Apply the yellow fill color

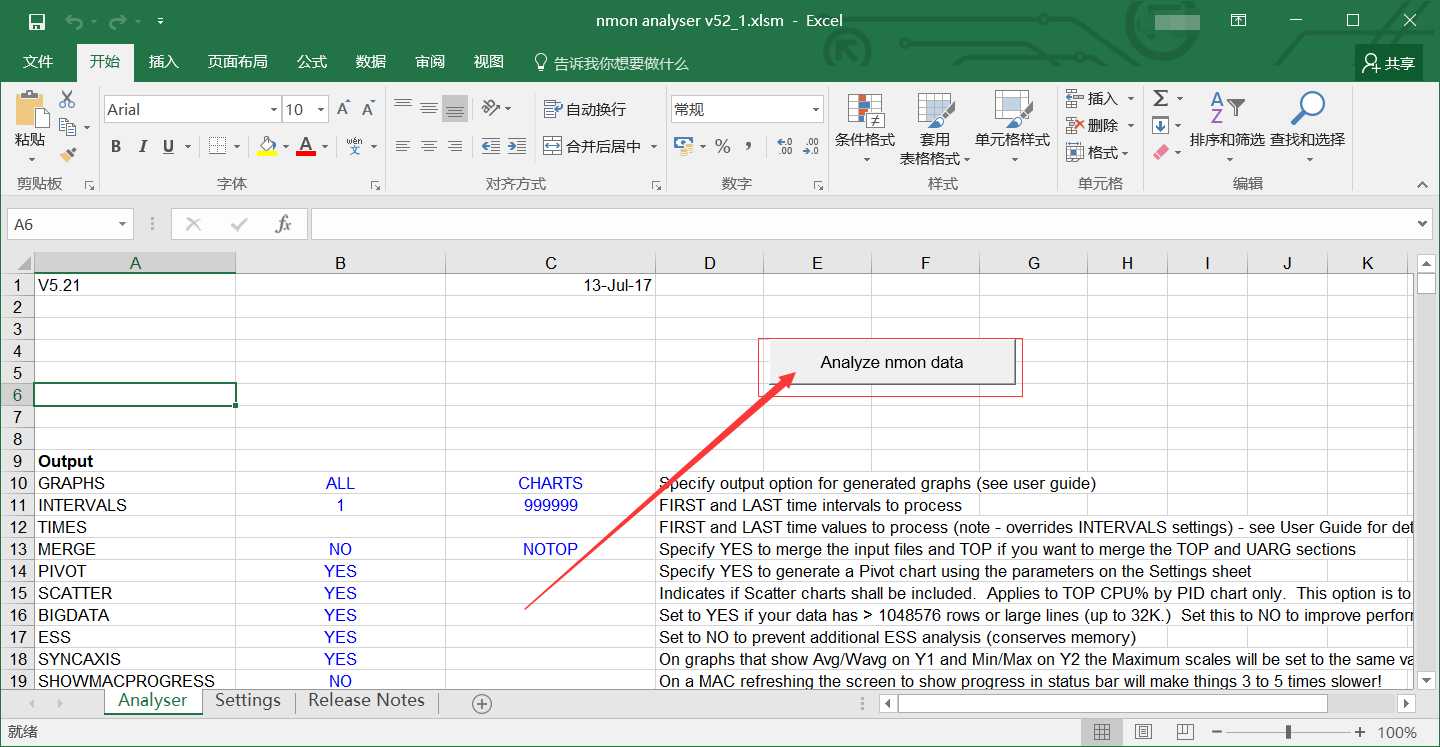coord(267,146)
